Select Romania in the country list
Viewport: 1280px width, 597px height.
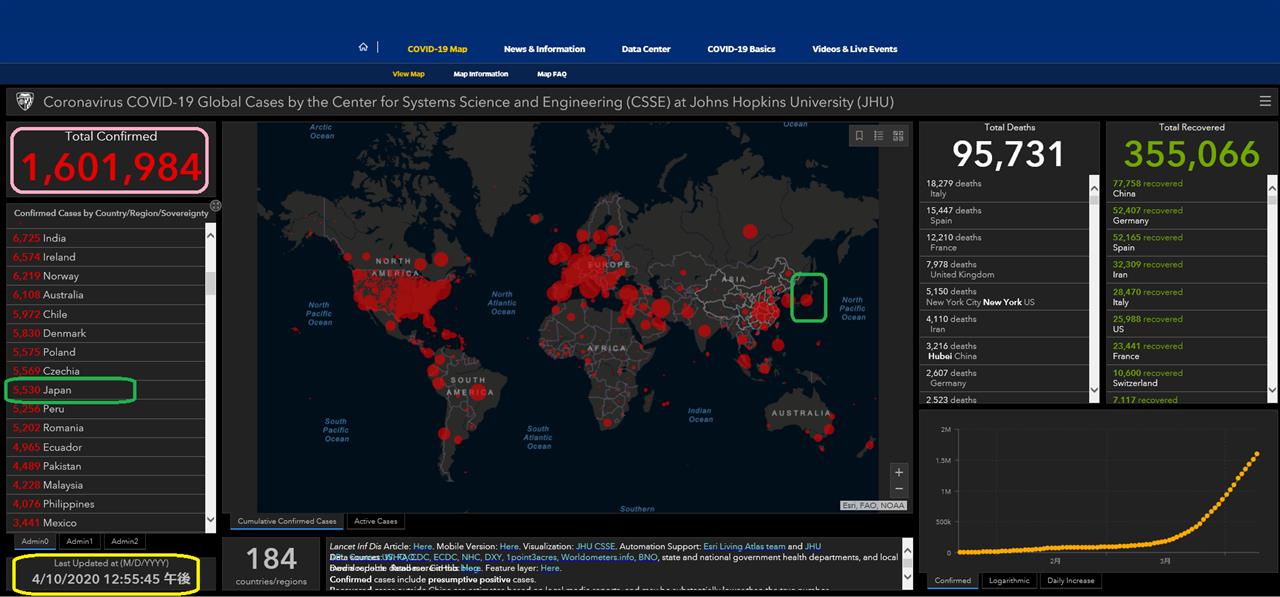[106, 428]
